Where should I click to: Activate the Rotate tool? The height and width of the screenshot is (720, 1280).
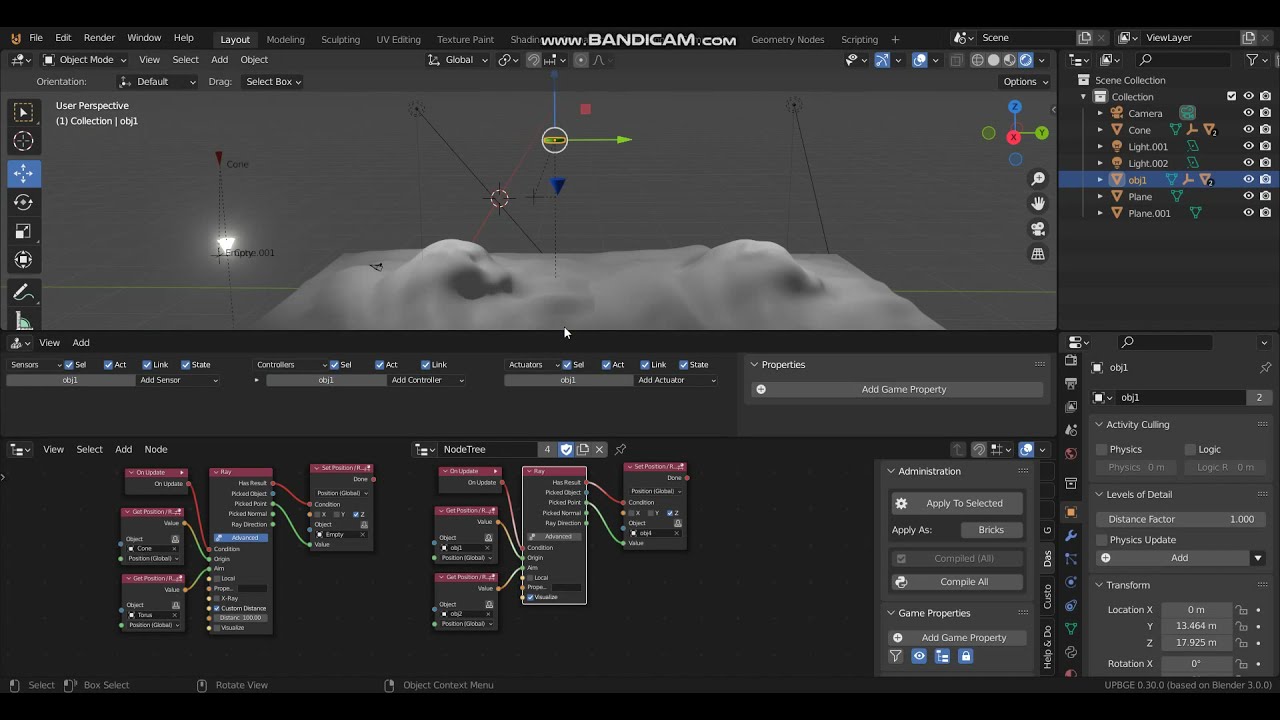click(x=23, y=202)
